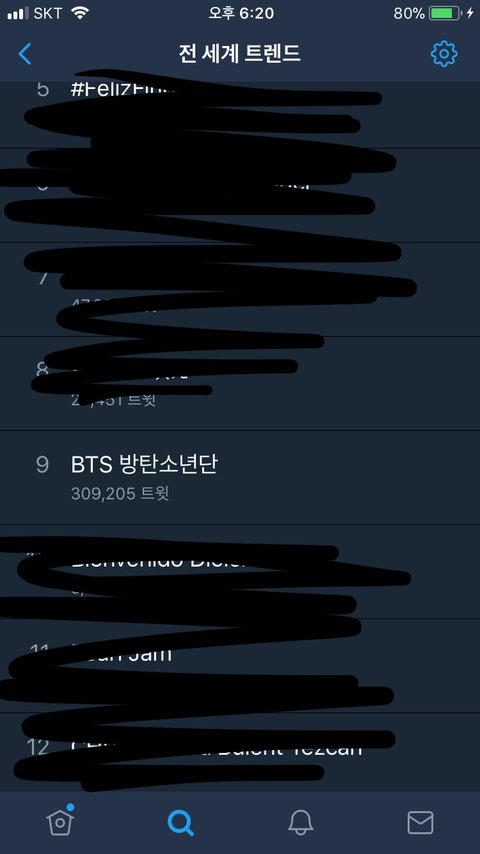Select the Search magnifier tab
Viewport: 480px width, 854px height.
[180, 822]
